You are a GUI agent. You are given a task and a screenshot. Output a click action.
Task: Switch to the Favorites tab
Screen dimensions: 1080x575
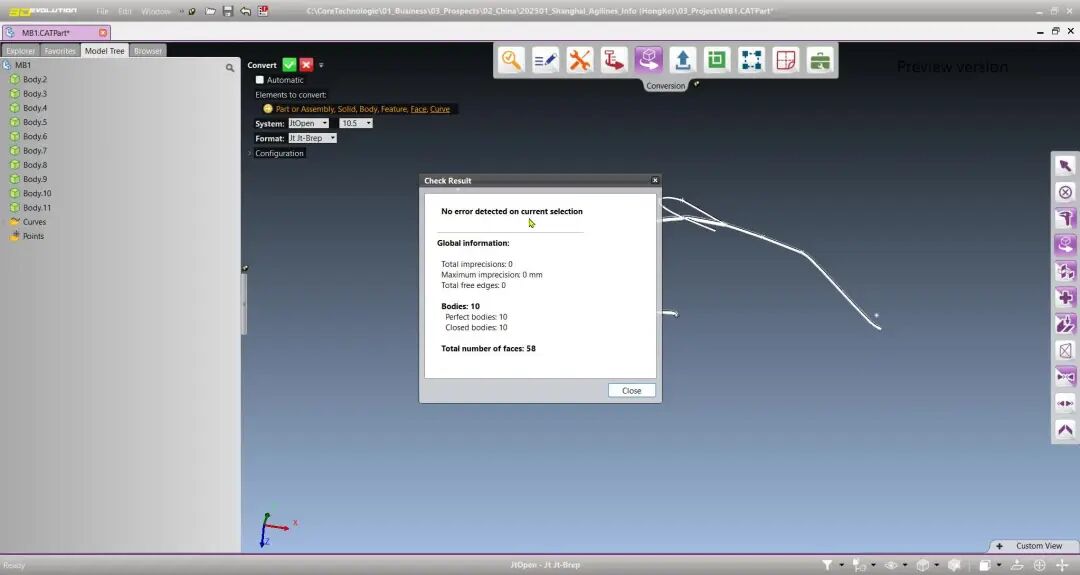(x=60, y=51)
